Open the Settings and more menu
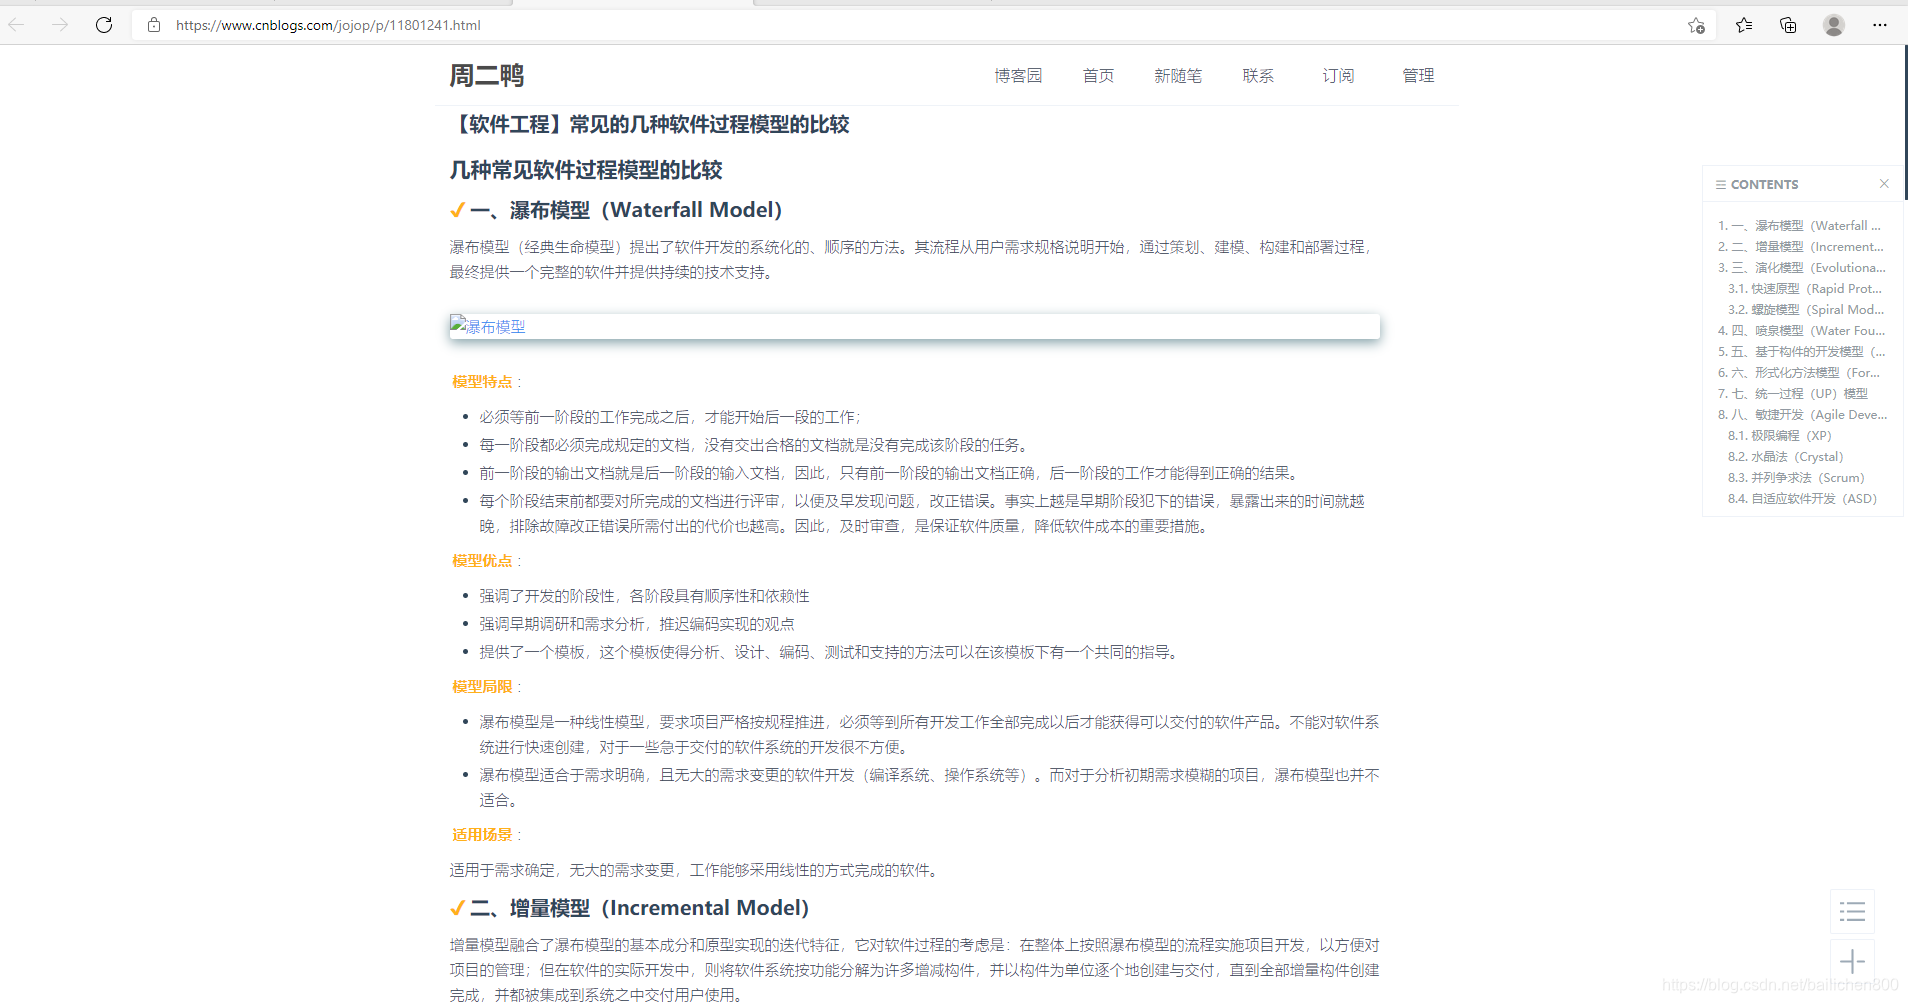1908x1003 pixels. point(1882,25)
